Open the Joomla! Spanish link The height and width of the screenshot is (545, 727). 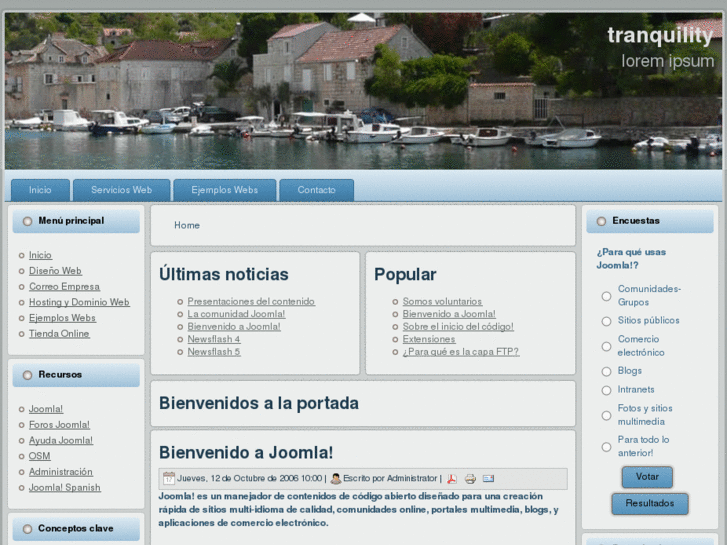(x=65, y=488)
